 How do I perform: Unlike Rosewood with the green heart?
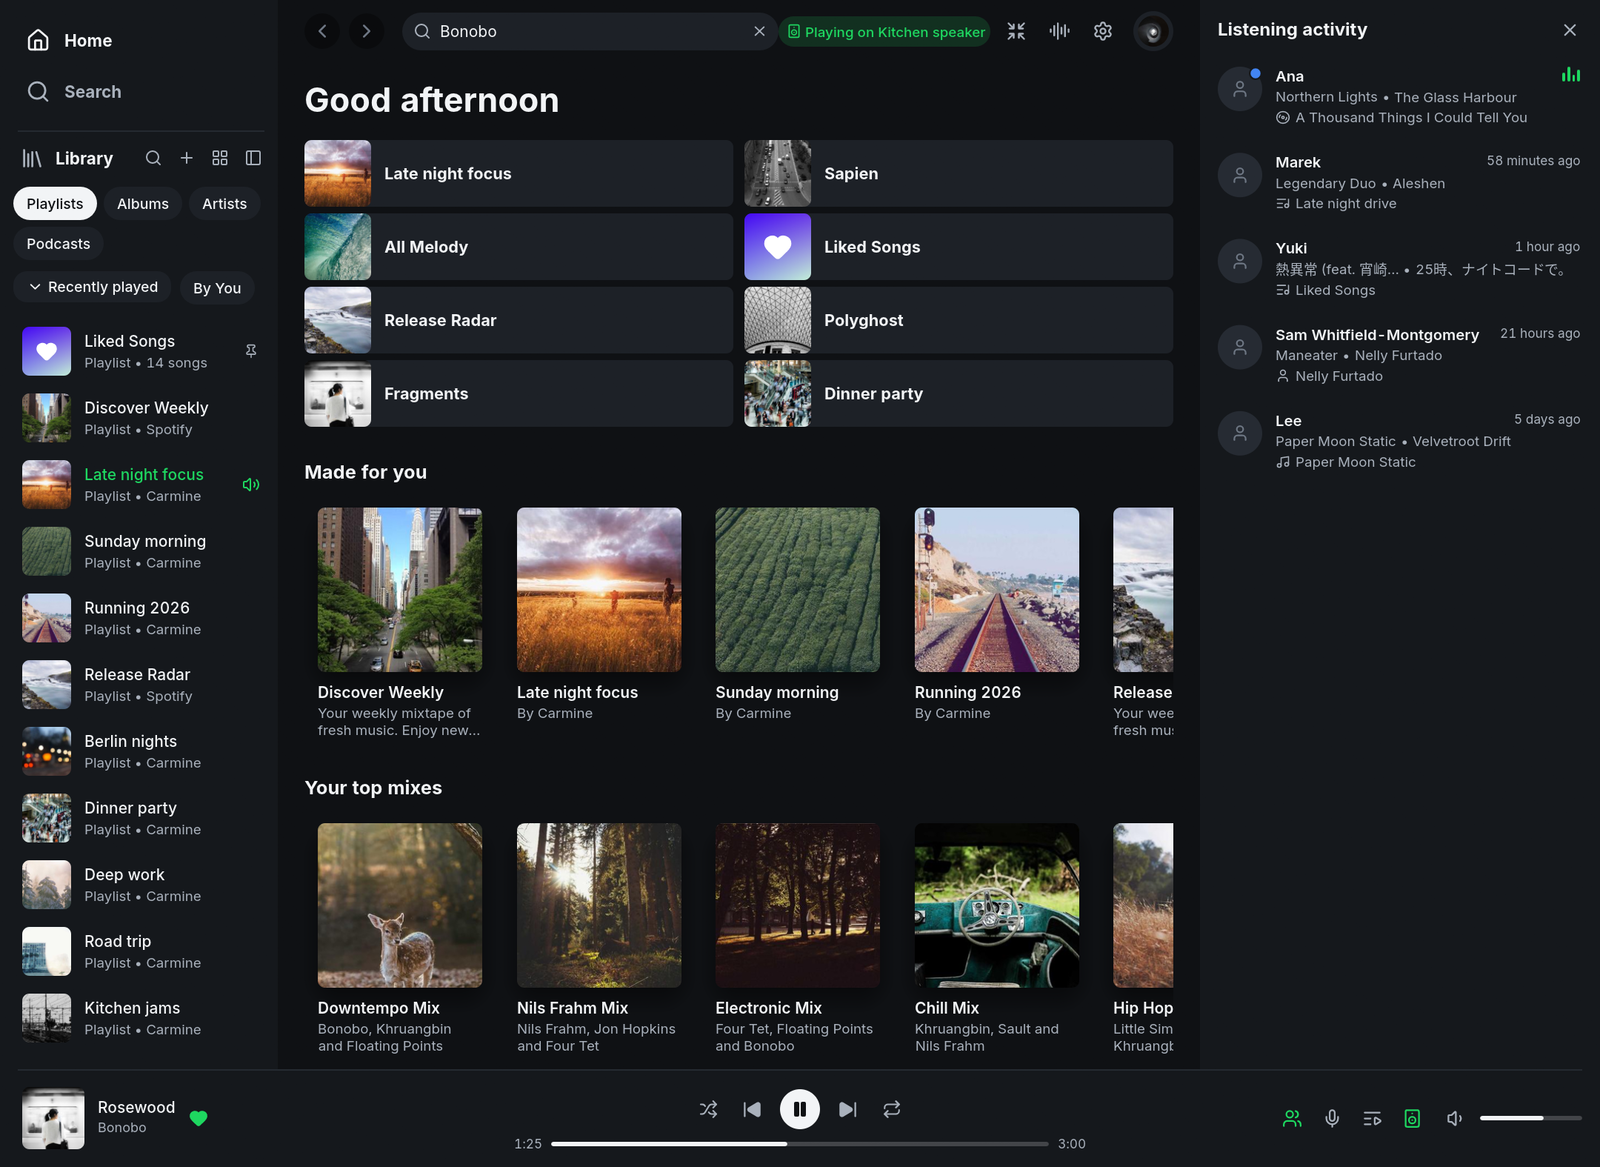pos(198,1118)
